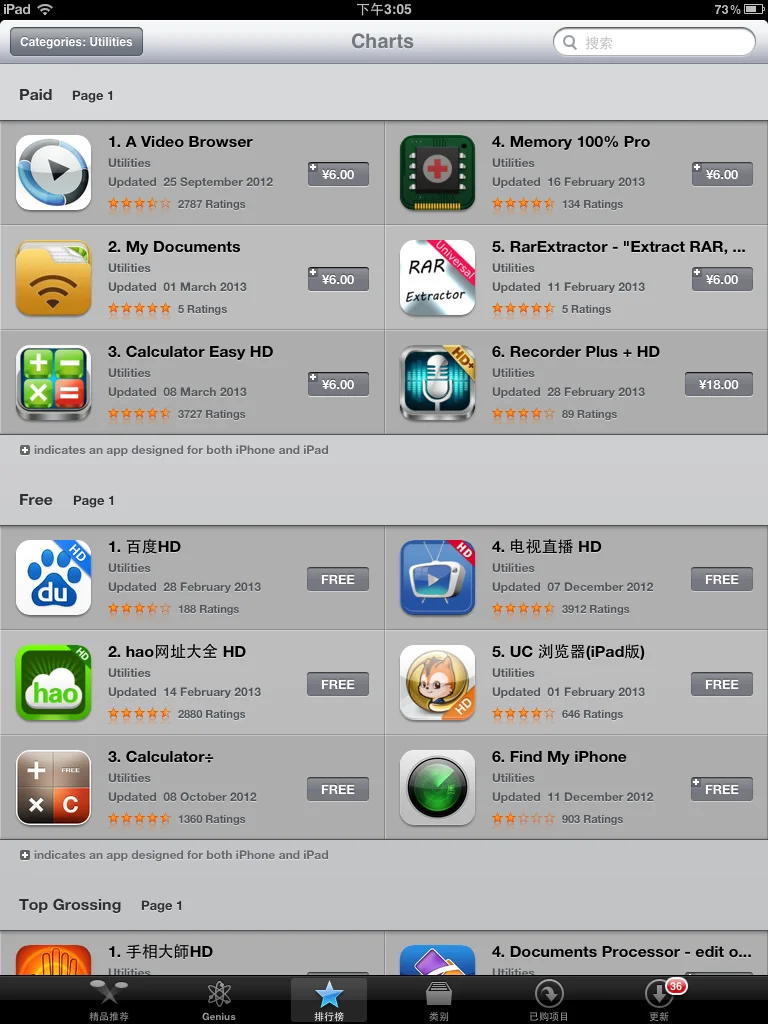Tap FREE button for Calculator÷

[x=338, y=789]
